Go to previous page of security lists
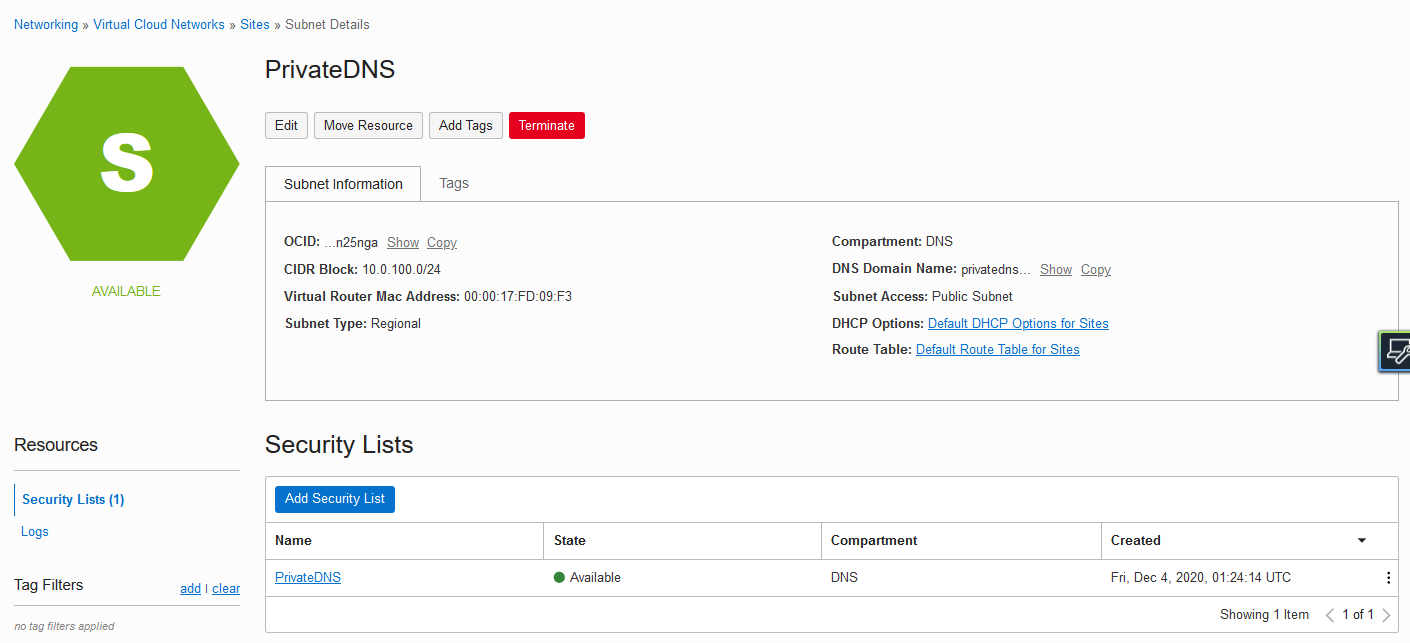The height and width of the screenshot is (643, 1410). pyautogui.click(x=1330, y=615)
